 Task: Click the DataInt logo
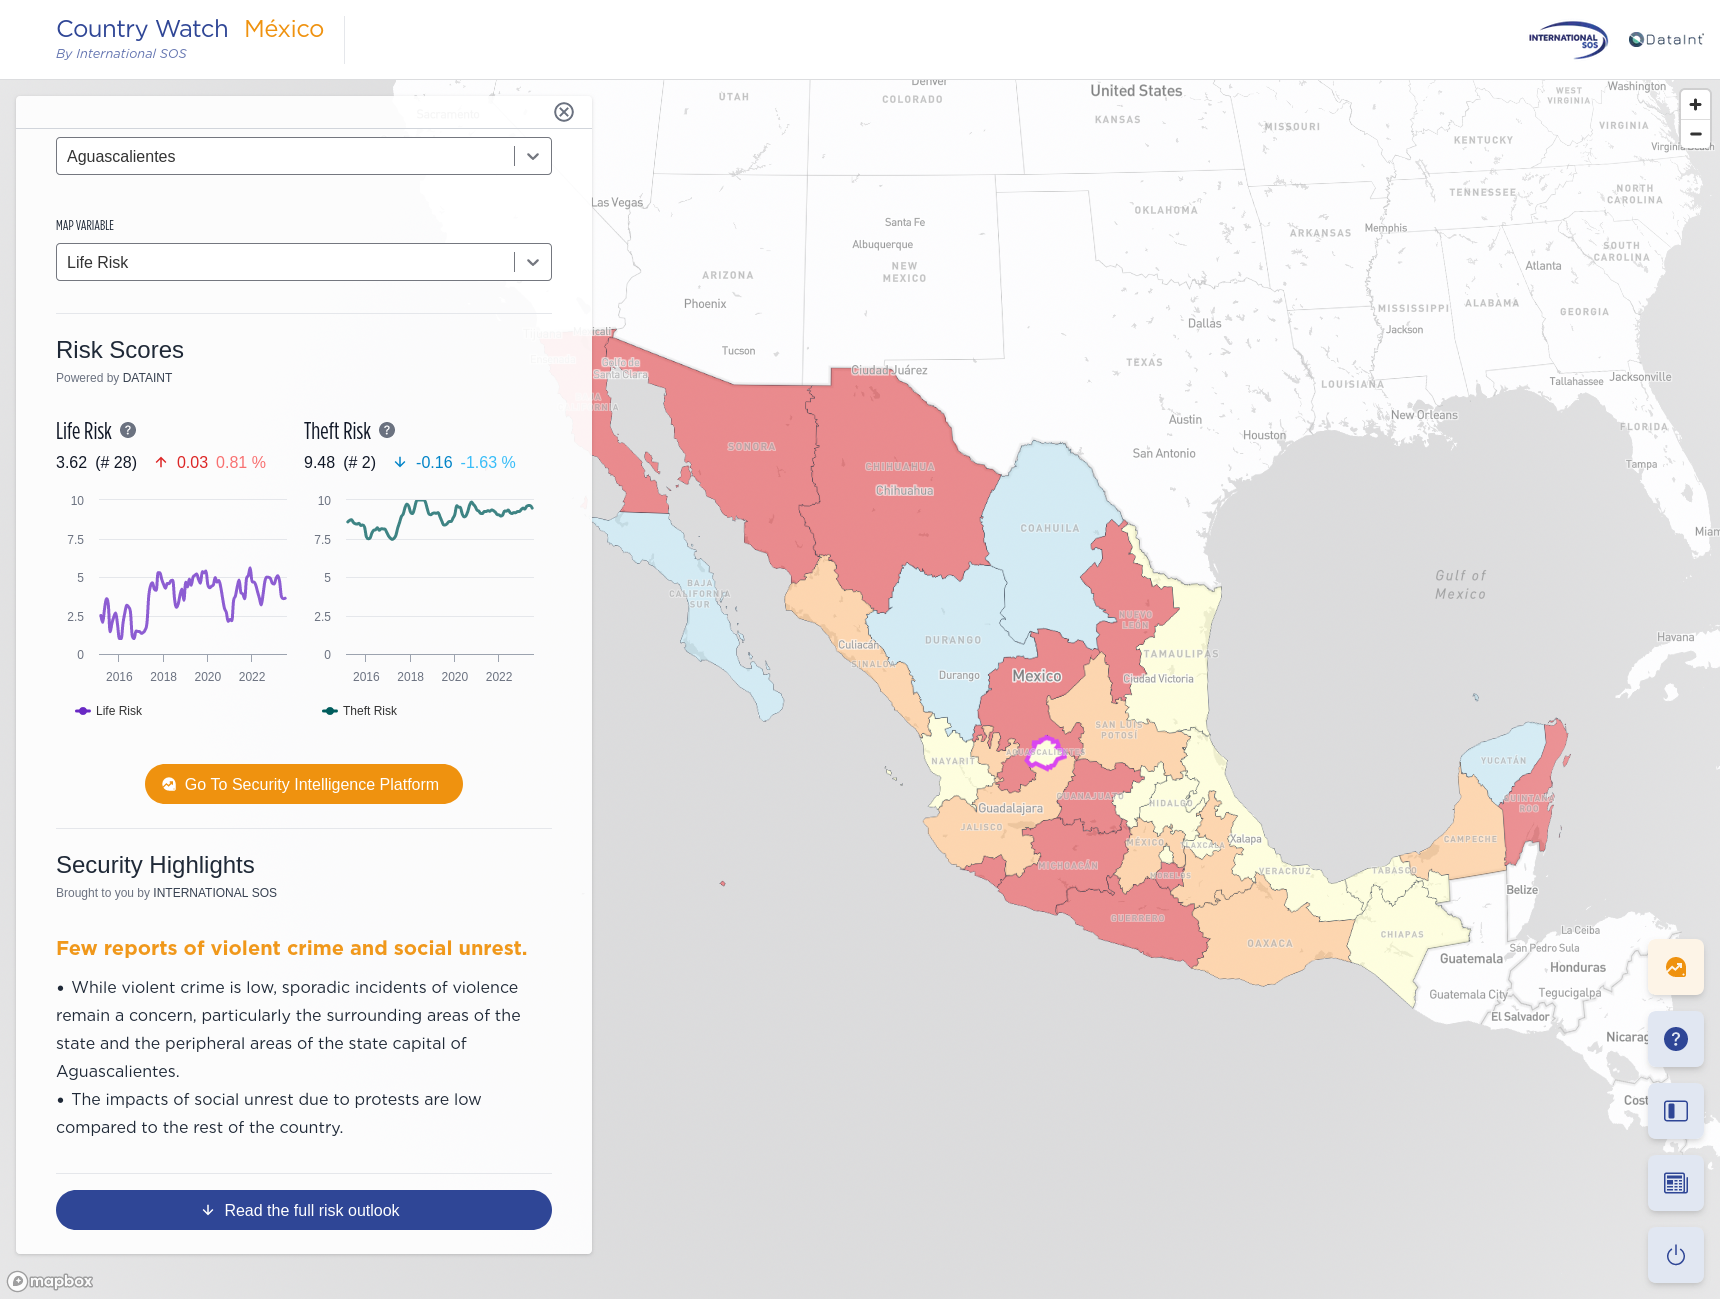tap(1664, 39)
